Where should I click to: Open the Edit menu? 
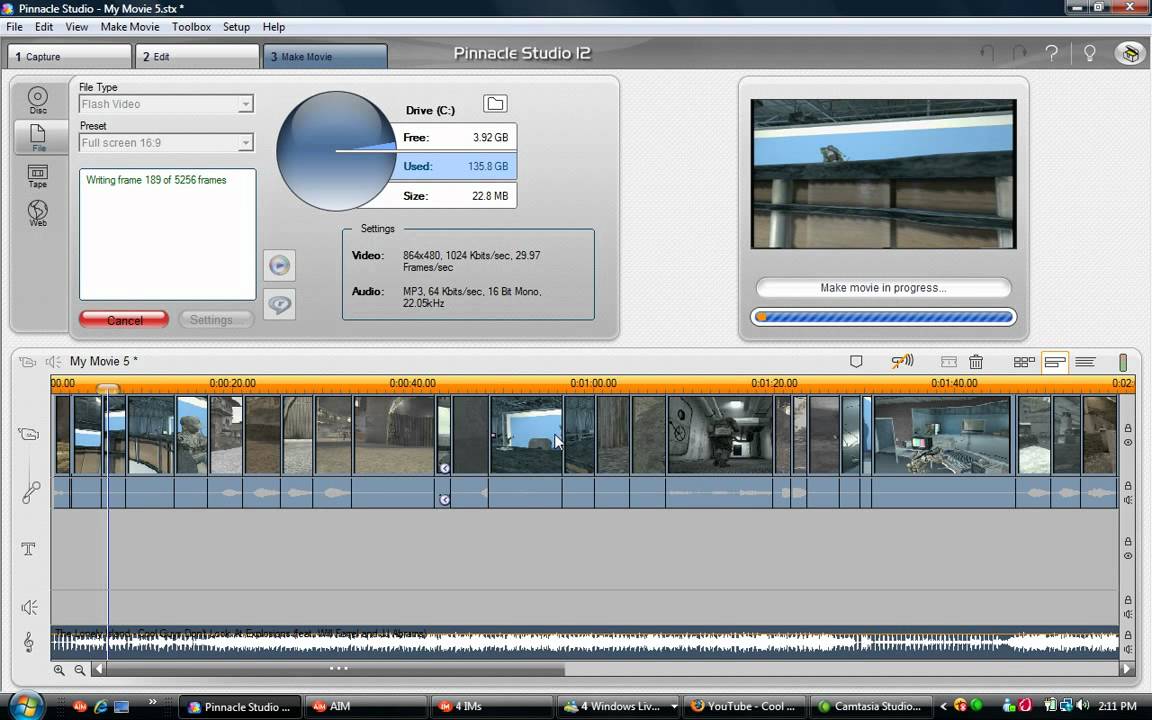coord(44,26)
